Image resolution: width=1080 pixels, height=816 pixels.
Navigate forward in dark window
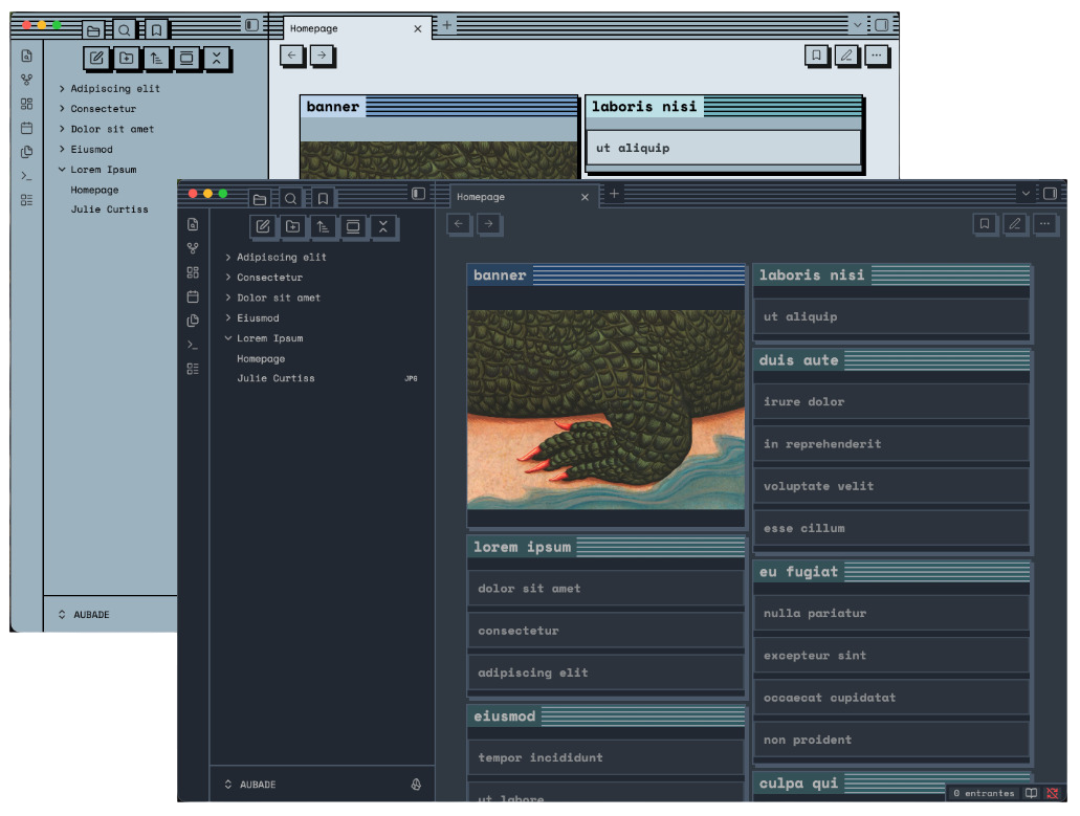pos(489,224)
